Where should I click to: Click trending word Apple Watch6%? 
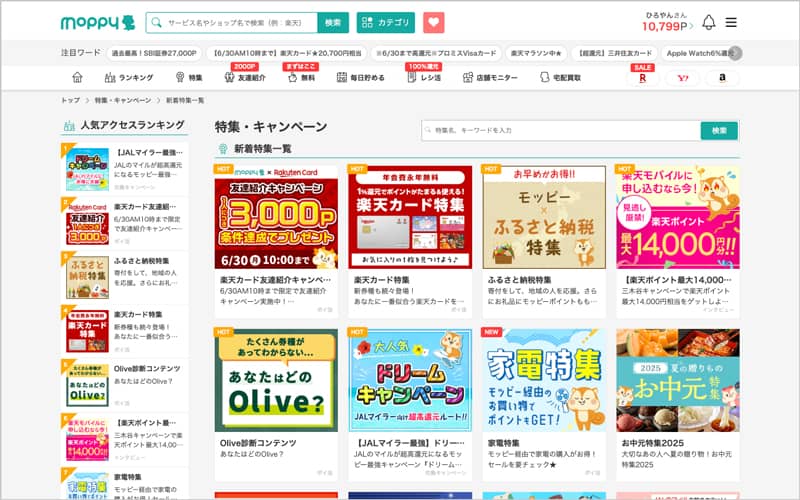click(699, 53)
